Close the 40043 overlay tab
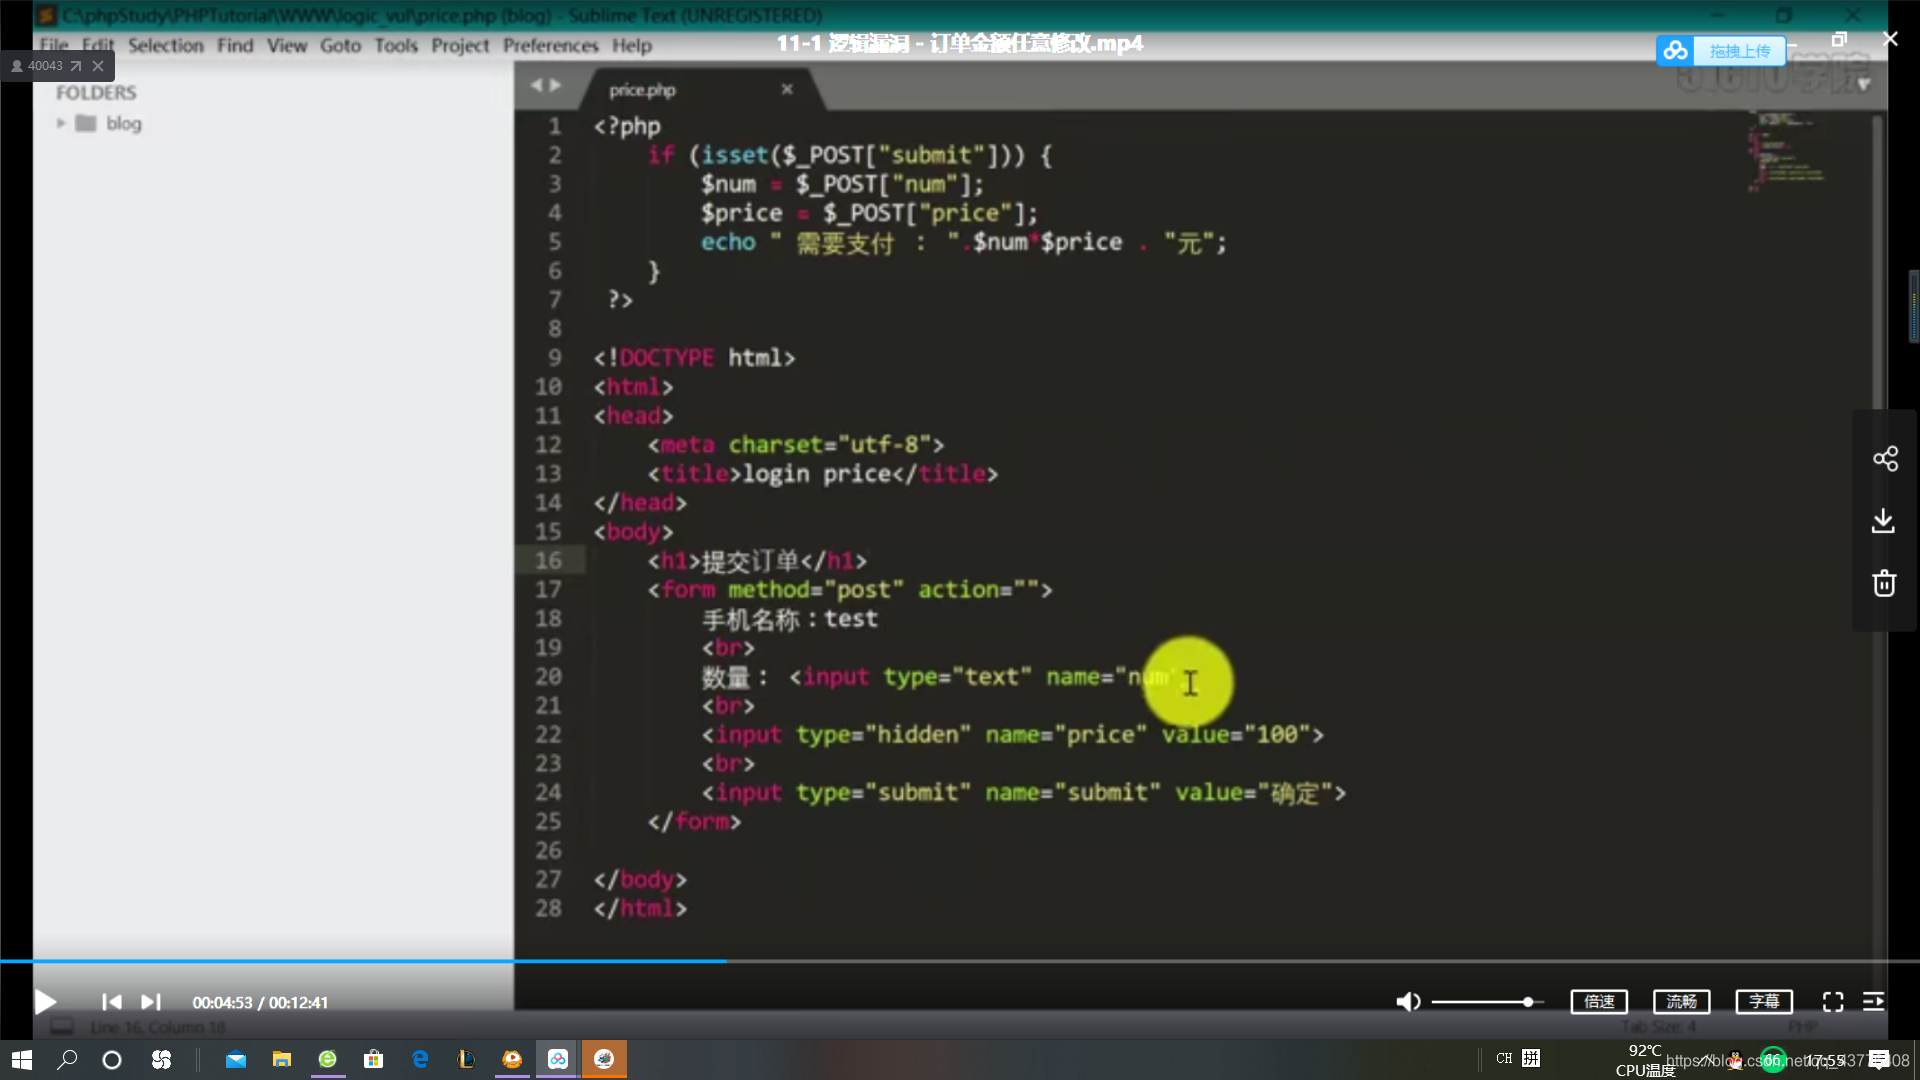Image resolution: width=1920 pixels, height=1080 pixels. (x=98, y=66)
